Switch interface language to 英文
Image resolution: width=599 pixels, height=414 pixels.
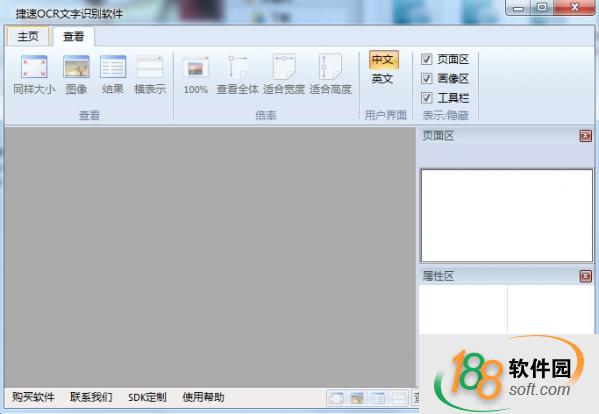coord(383,79)
